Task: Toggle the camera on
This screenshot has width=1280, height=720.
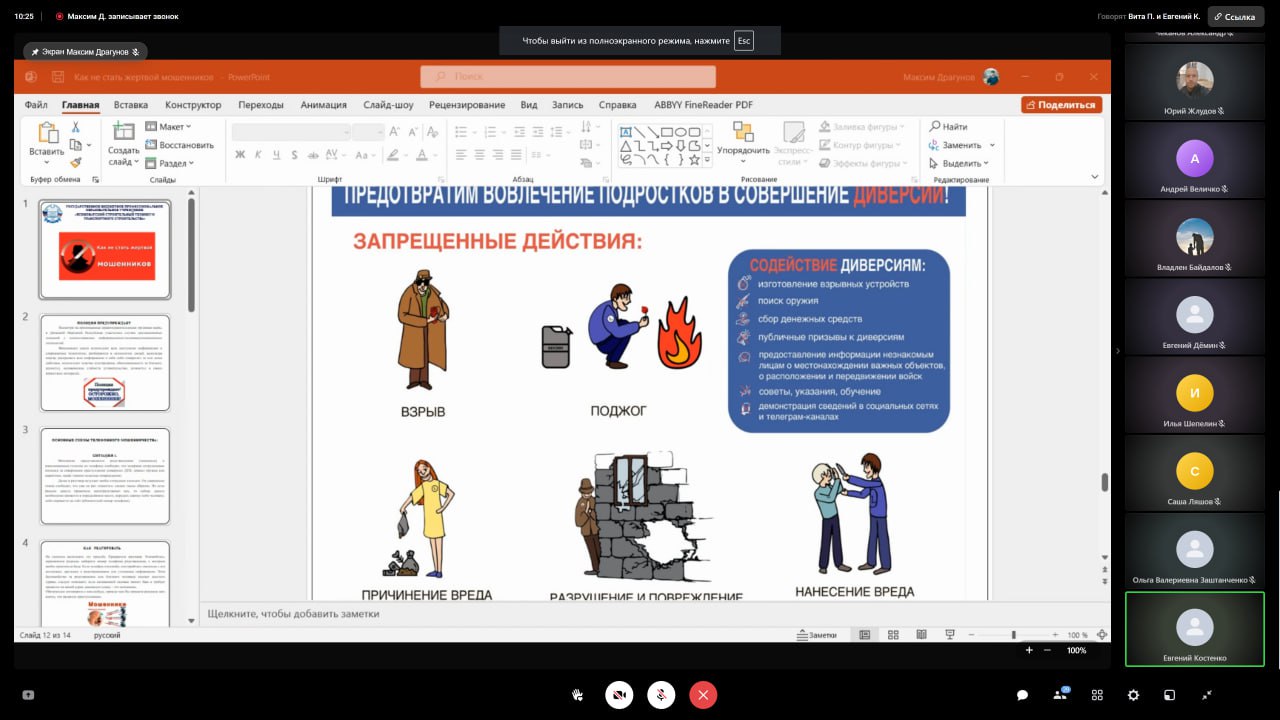Action: click(619, 695)
